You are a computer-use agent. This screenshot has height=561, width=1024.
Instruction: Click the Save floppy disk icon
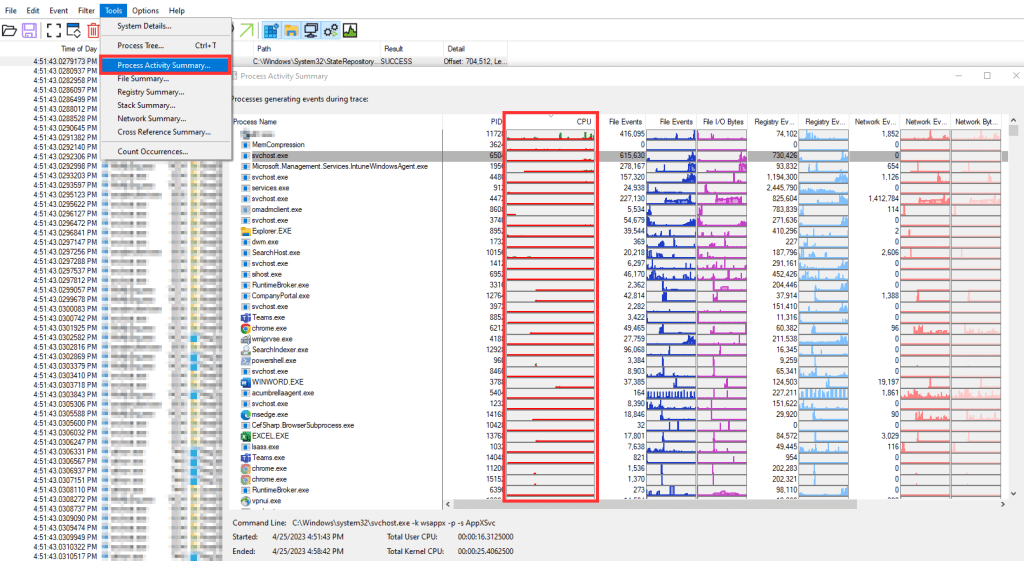pyautogui.click(x=30, y=31)
